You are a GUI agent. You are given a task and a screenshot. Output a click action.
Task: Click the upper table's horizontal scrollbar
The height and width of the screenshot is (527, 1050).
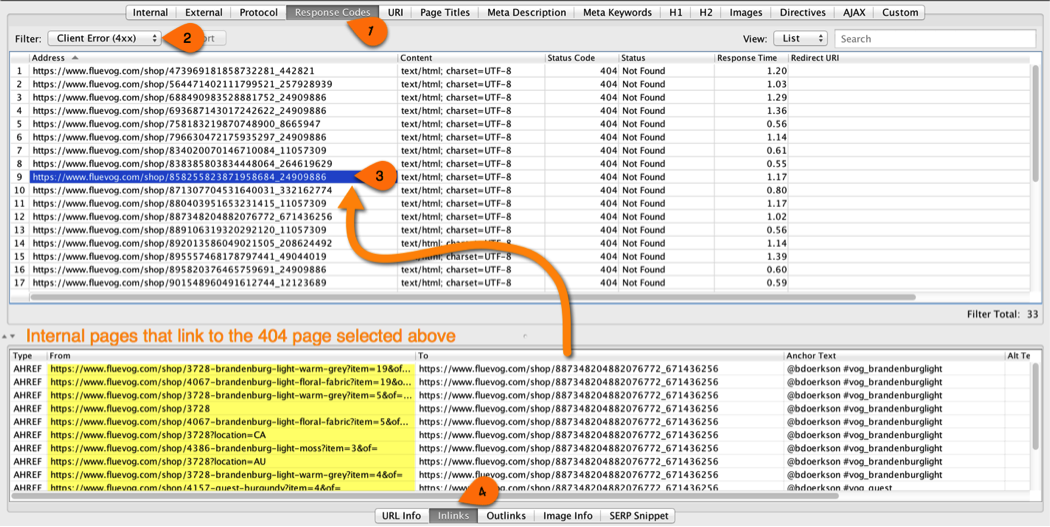472,297
